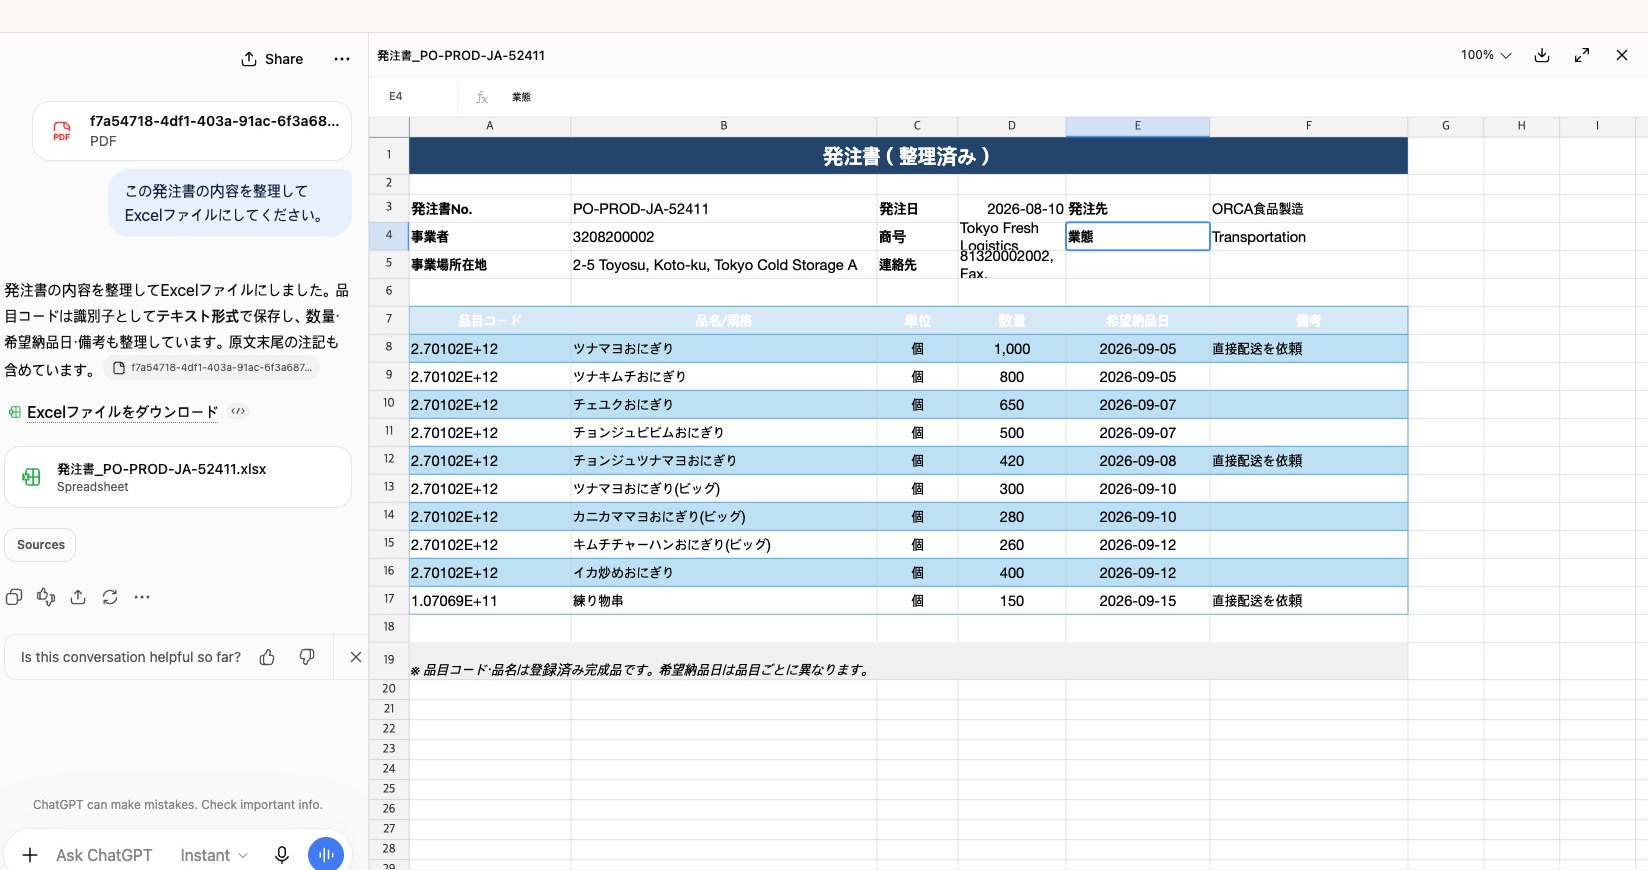Select cell ORCA食品製造

pyautogui.click(x=1309, y=209)
